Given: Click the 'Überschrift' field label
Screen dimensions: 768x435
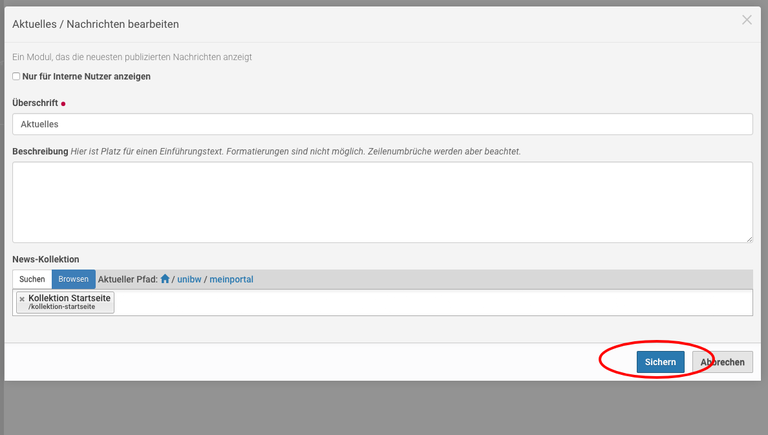Looking at the screenshot, I should [x=35, y=103].
